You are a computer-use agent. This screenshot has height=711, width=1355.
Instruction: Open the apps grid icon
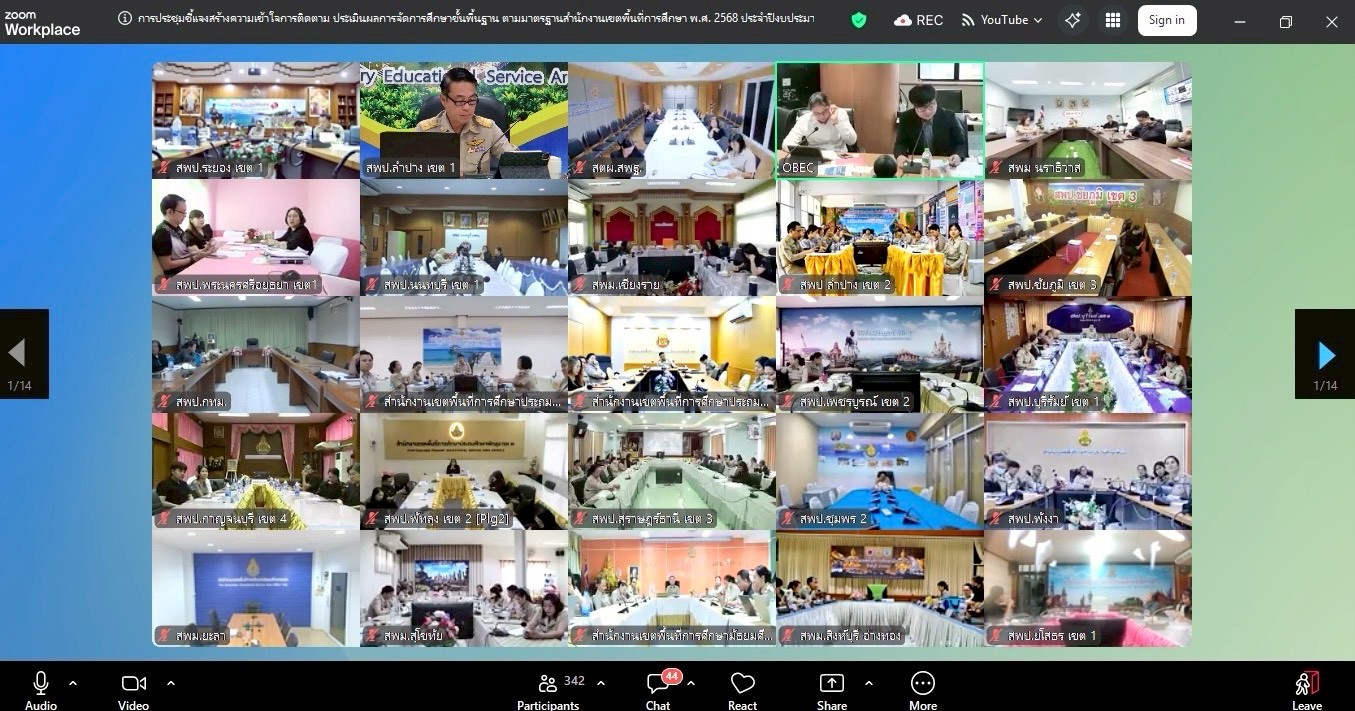tap(1113, 20)
